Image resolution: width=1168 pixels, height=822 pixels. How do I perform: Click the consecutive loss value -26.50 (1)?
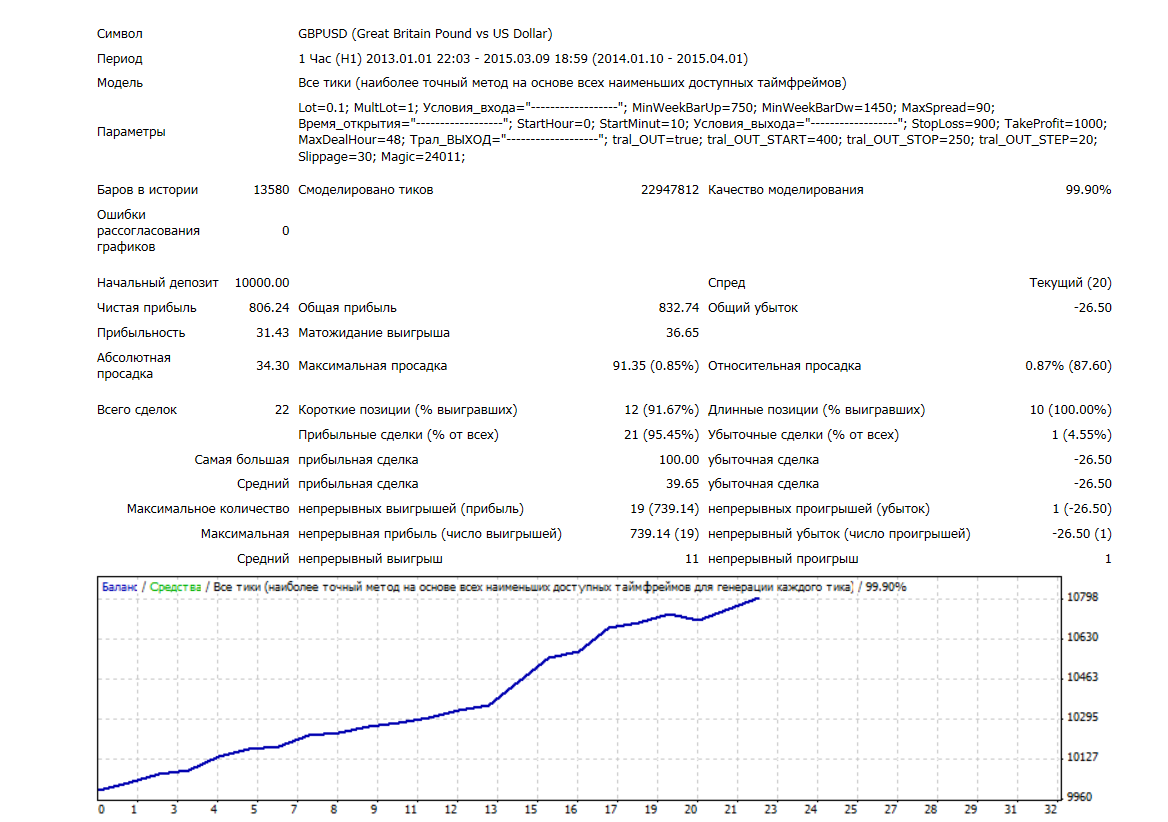pyautogui.click(x=1082, y=534)
